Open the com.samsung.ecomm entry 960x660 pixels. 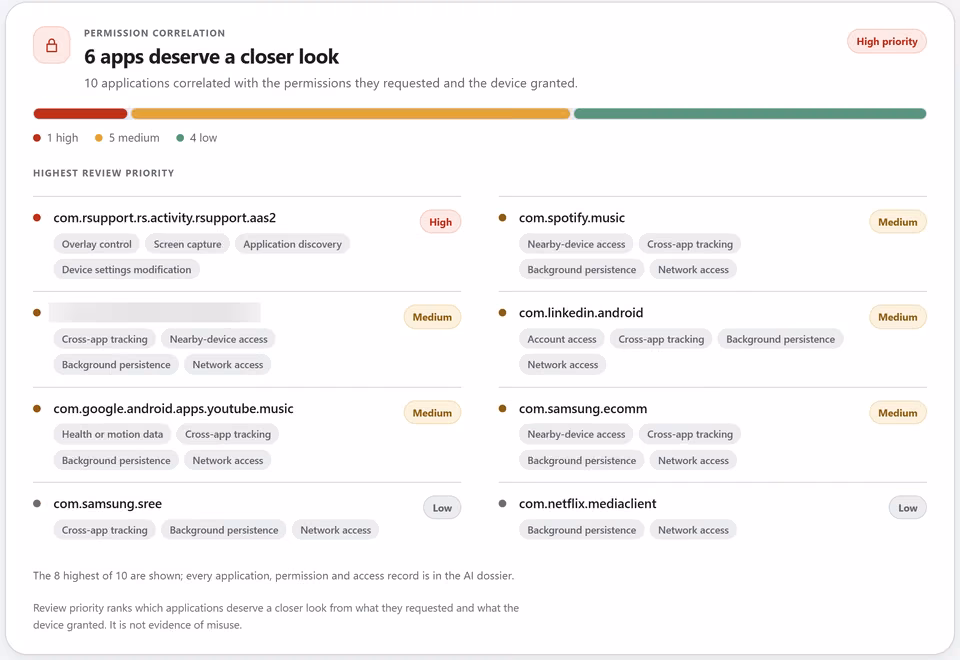583,408
